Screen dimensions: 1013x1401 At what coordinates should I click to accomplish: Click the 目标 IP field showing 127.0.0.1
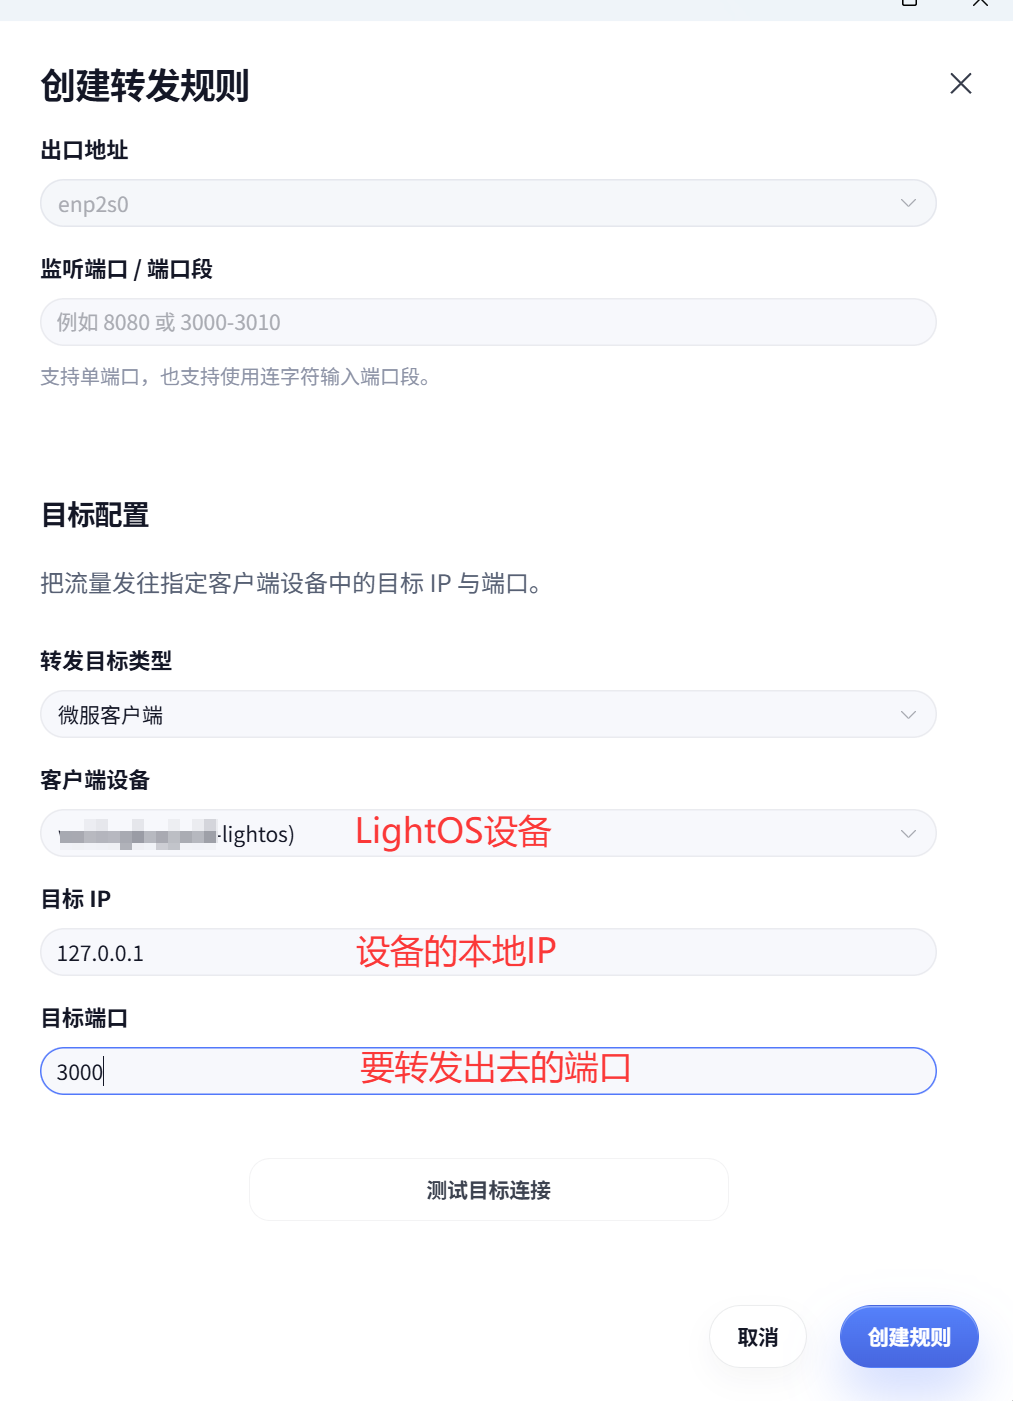pos(488,953)
